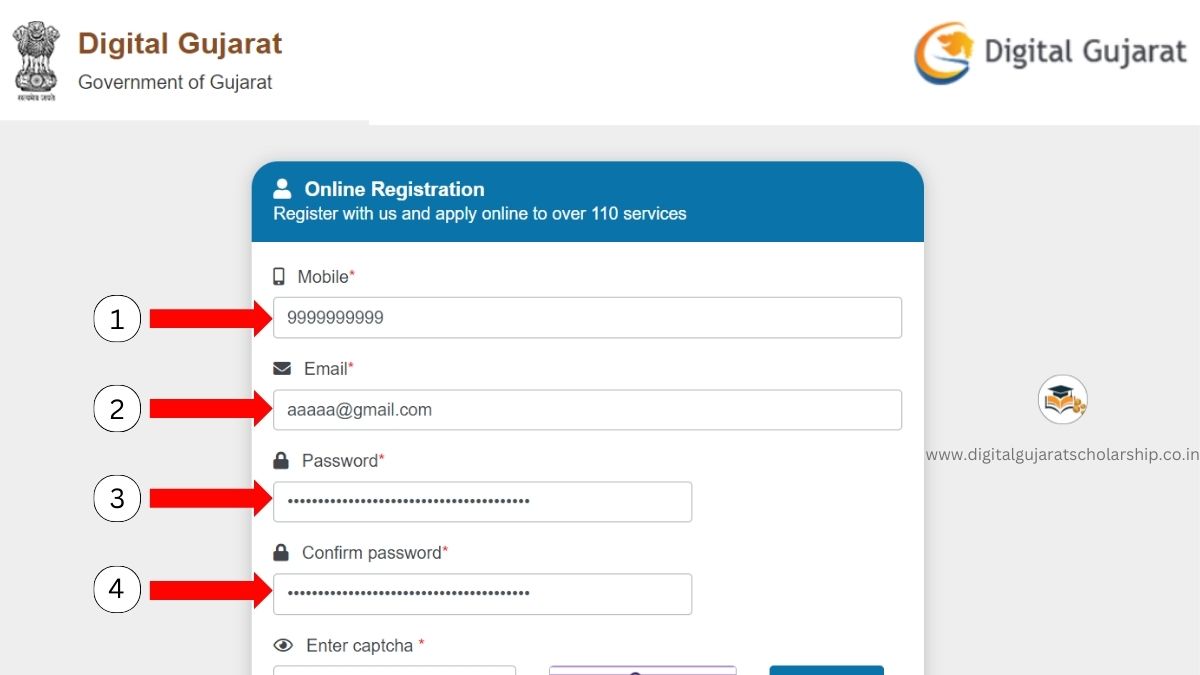Click the Digital Gujarat logo at top right
Image resolution: width=1200 pixels, height=675 pixels.
(1050, 54)
